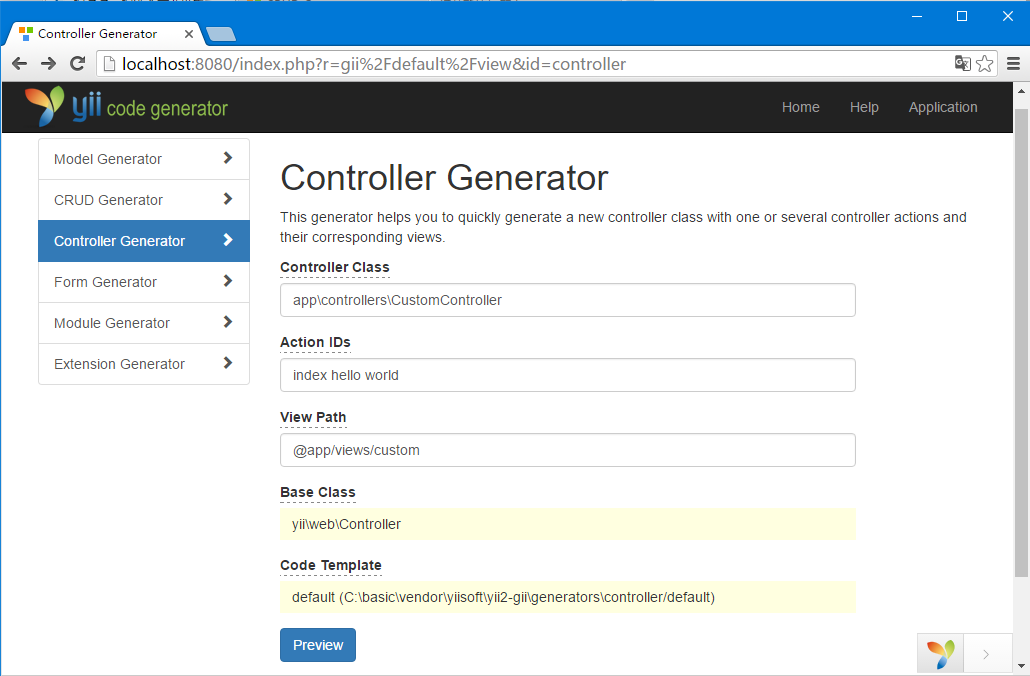Open the Chrome hamburger menu
1030x676 pixels.
[x=1014, y=64]
